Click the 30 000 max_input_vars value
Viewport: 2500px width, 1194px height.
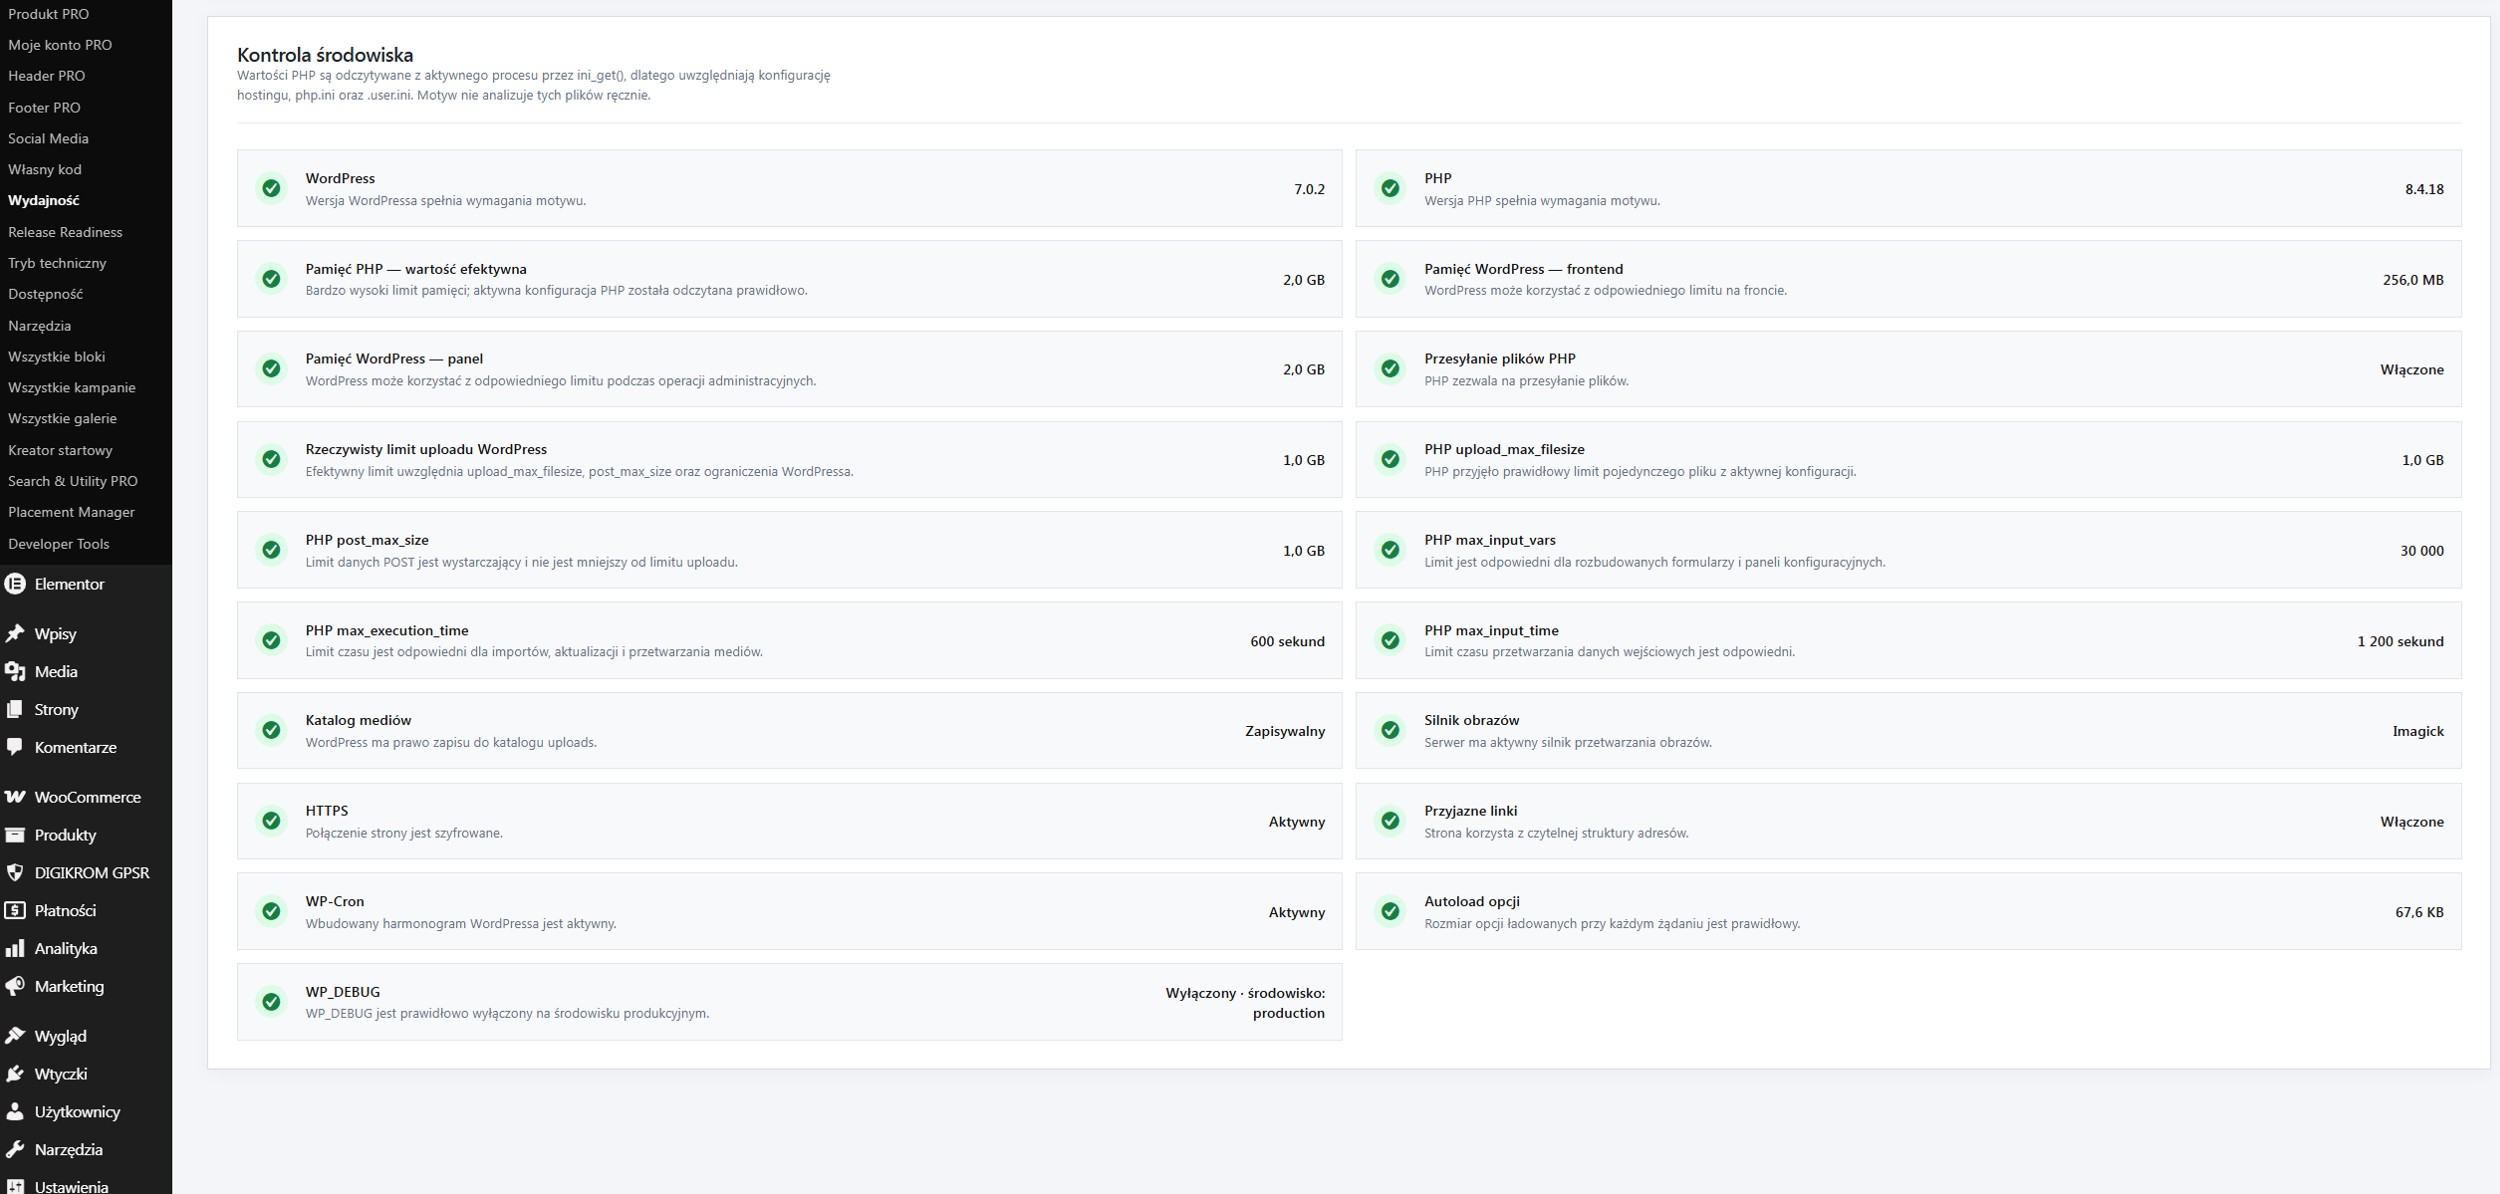[2421, 551]
